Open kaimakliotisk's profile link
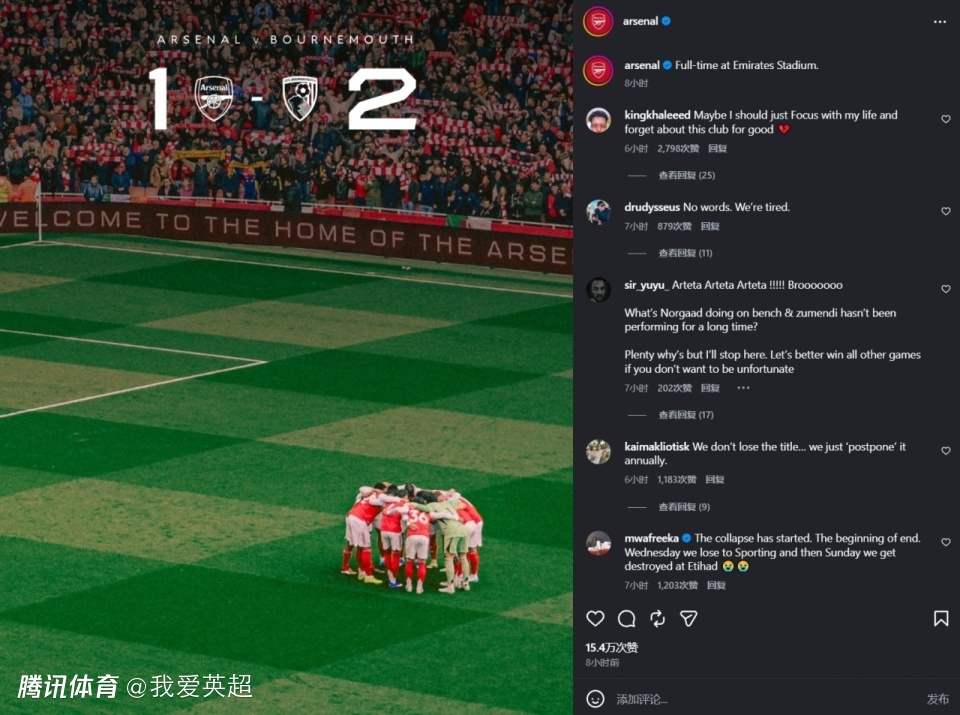 coord(657,447)
